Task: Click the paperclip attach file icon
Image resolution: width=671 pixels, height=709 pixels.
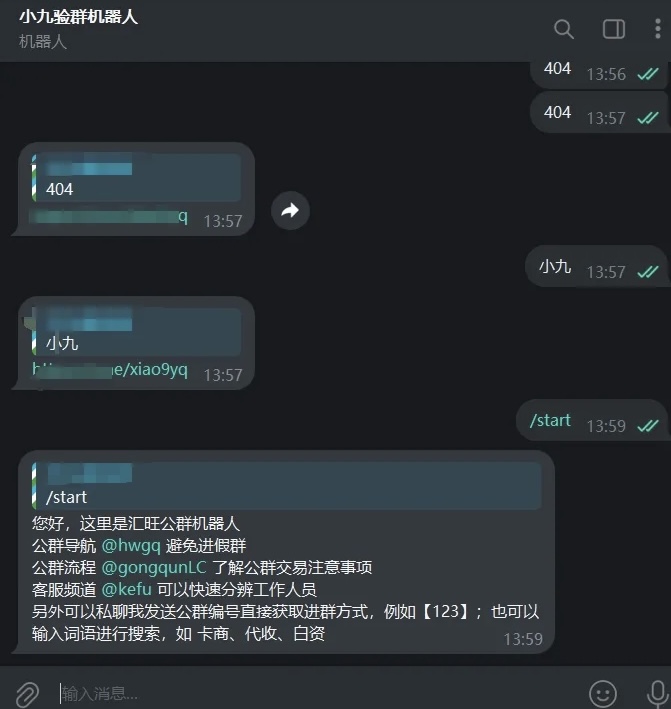Action: click(28, 693)
